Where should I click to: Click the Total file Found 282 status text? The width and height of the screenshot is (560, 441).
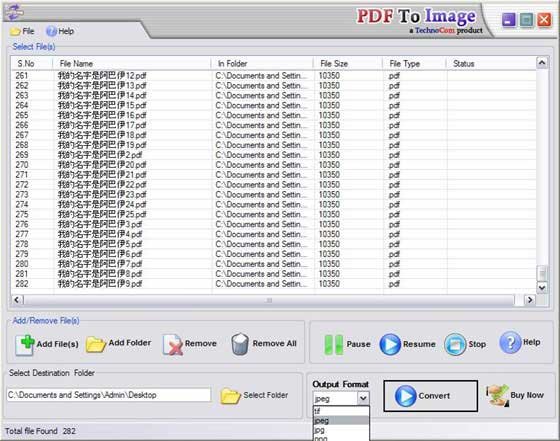[x=40, y=431]
